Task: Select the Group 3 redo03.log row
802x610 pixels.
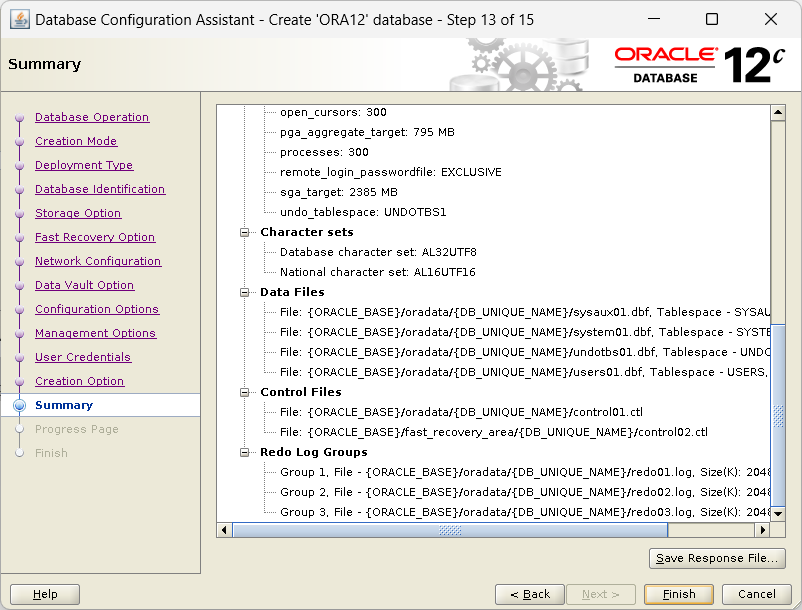Action: (525, 512)
